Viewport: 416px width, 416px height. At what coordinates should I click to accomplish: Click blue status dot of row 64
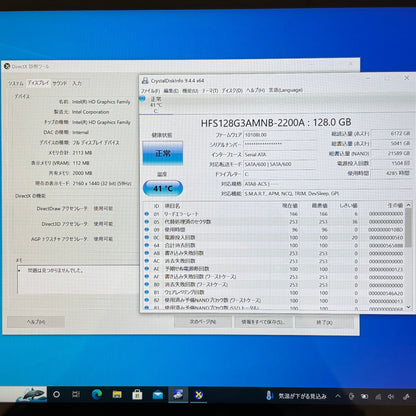(146, 245)
